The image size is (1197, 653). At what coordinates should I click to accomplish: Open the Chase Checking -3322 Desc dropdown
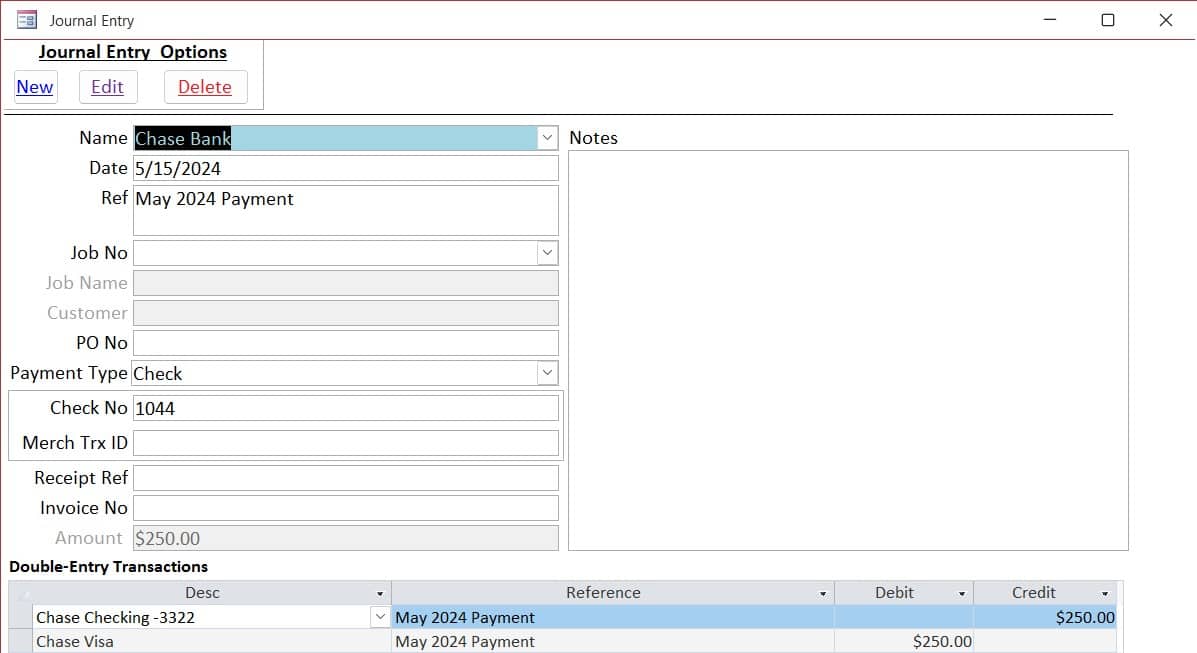click(379, 616)
